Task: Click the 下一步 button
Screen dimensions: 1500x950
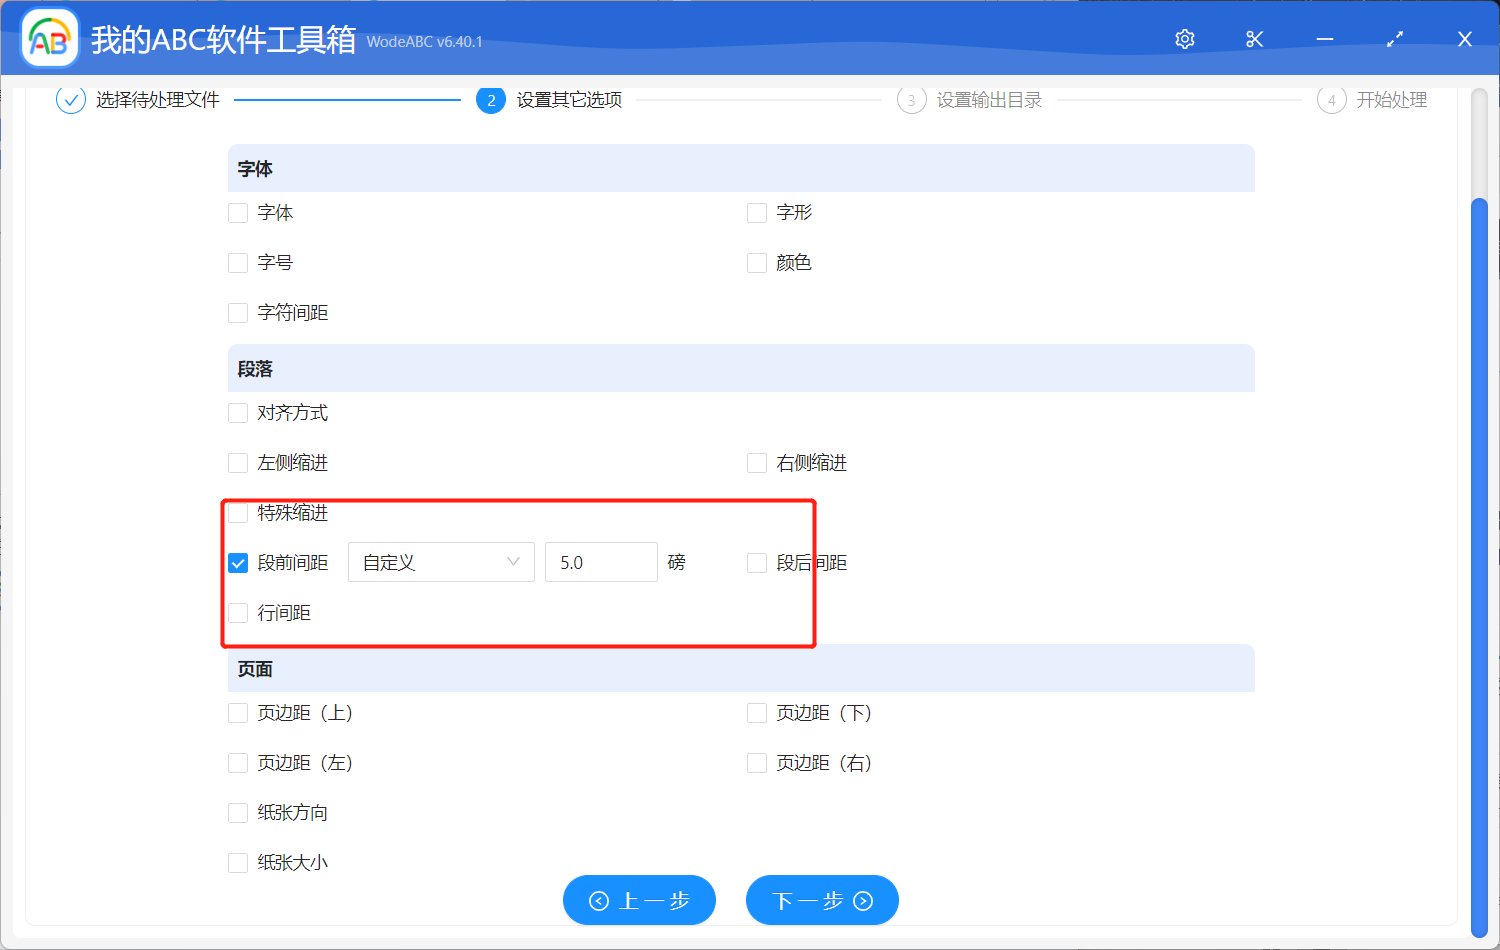Action: pyautogui.click(x=822, y=900)
